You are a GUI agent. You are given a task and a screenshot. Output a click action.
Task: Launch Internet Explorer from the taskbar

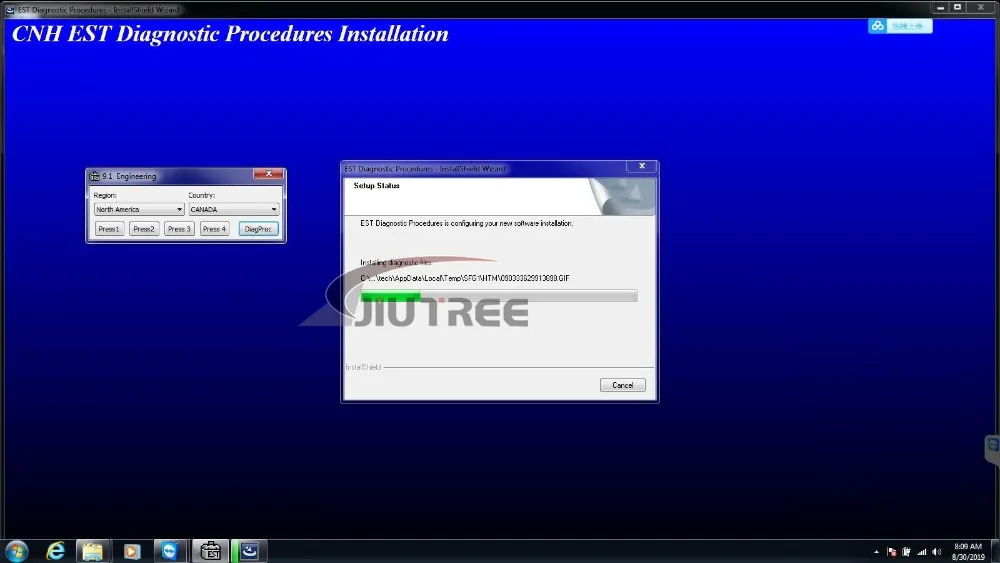point(56,551)
